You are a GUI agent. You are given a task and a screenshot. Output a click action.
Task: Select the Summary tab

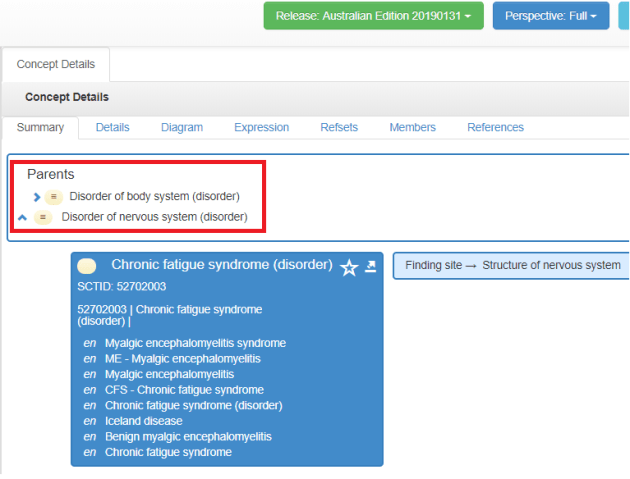click(x=40, y=128)
